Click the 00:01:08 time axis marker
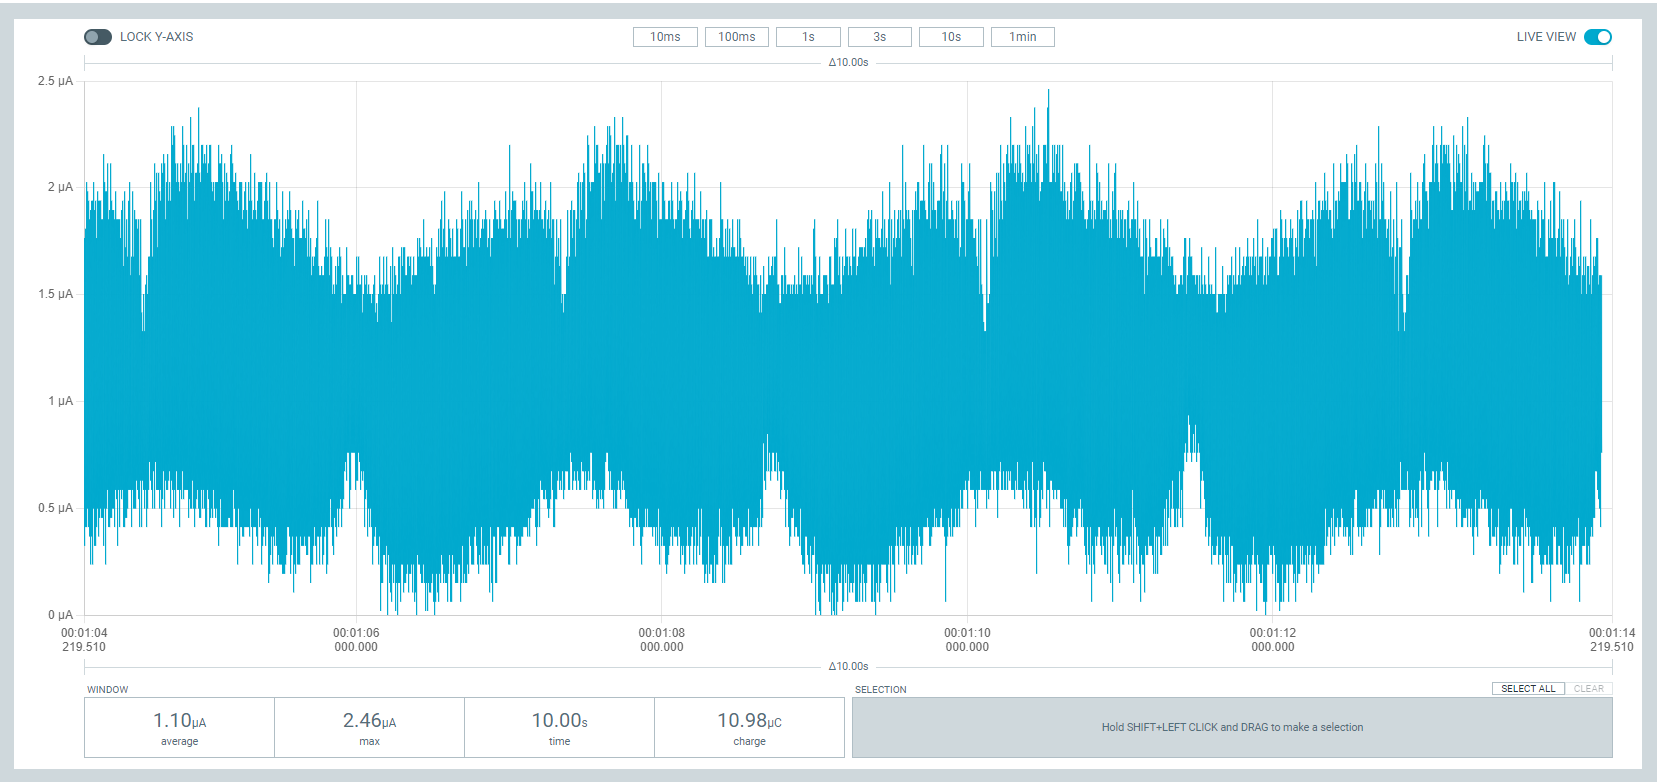This screenshot has width=1657, height=782. coord(662,640)
